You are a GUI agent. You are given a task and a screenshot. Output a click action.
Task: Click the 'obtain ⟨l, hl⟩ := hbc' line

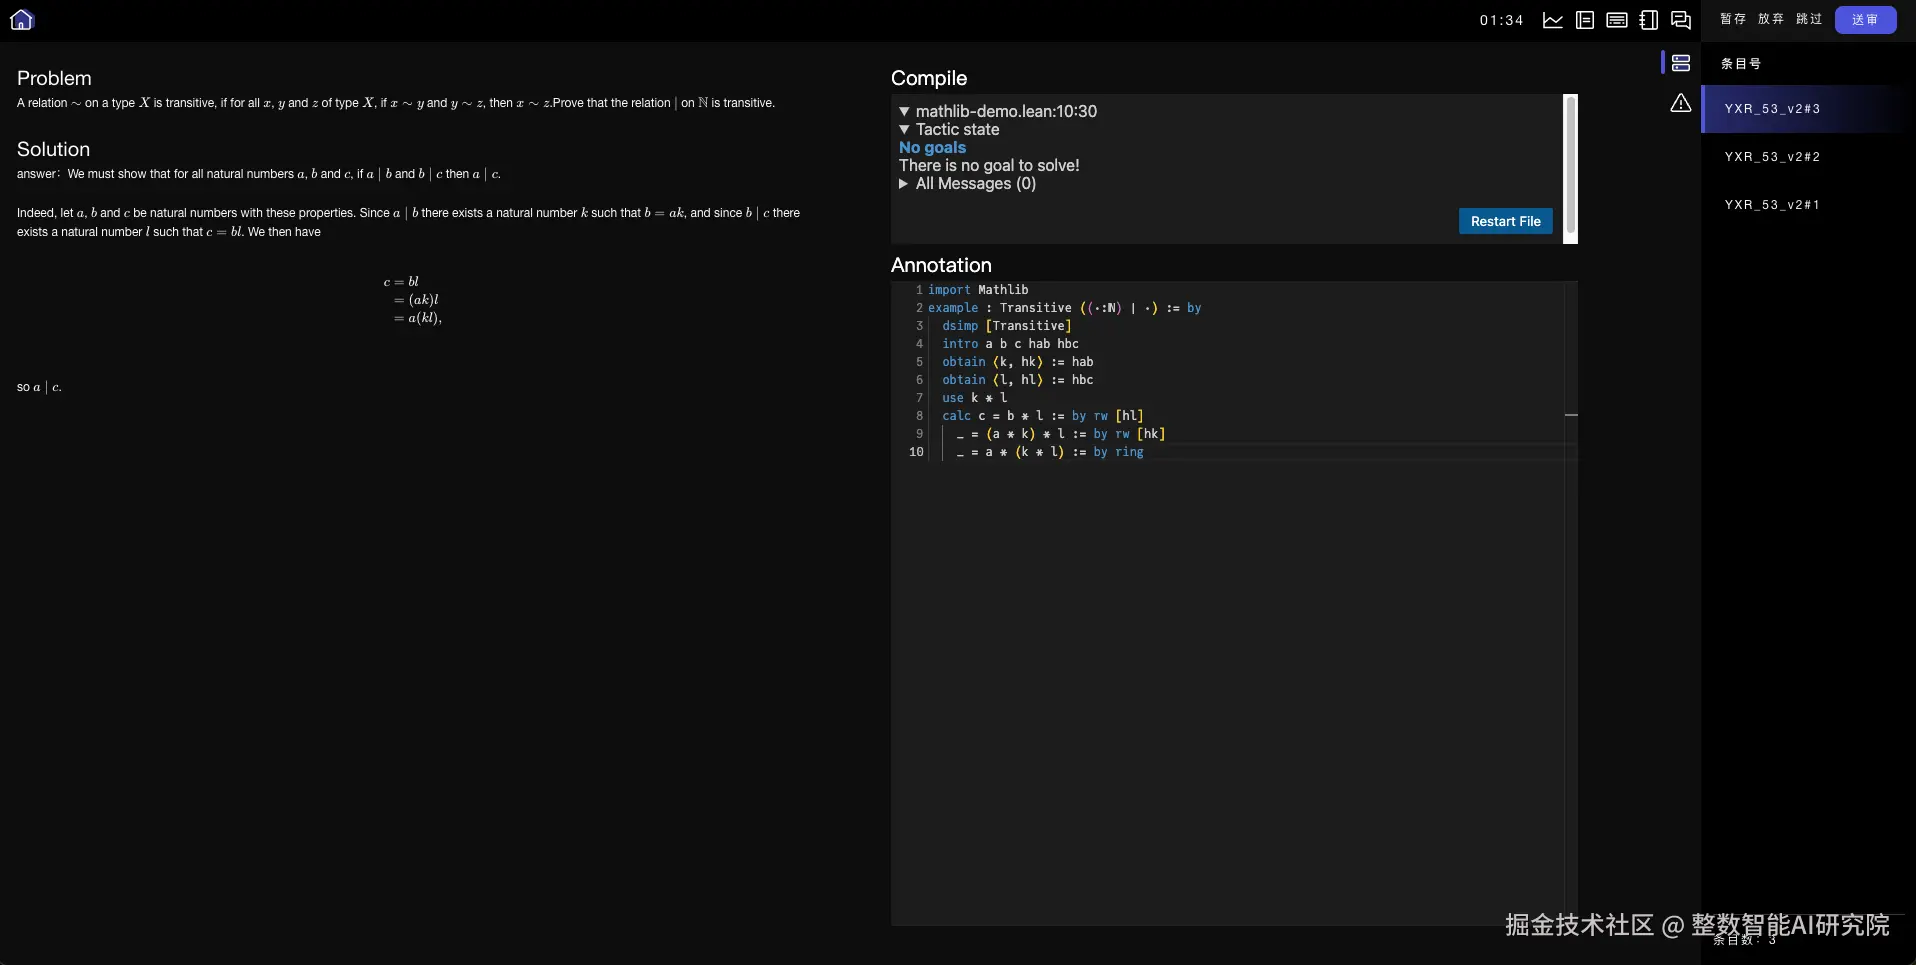point(1017,380)
